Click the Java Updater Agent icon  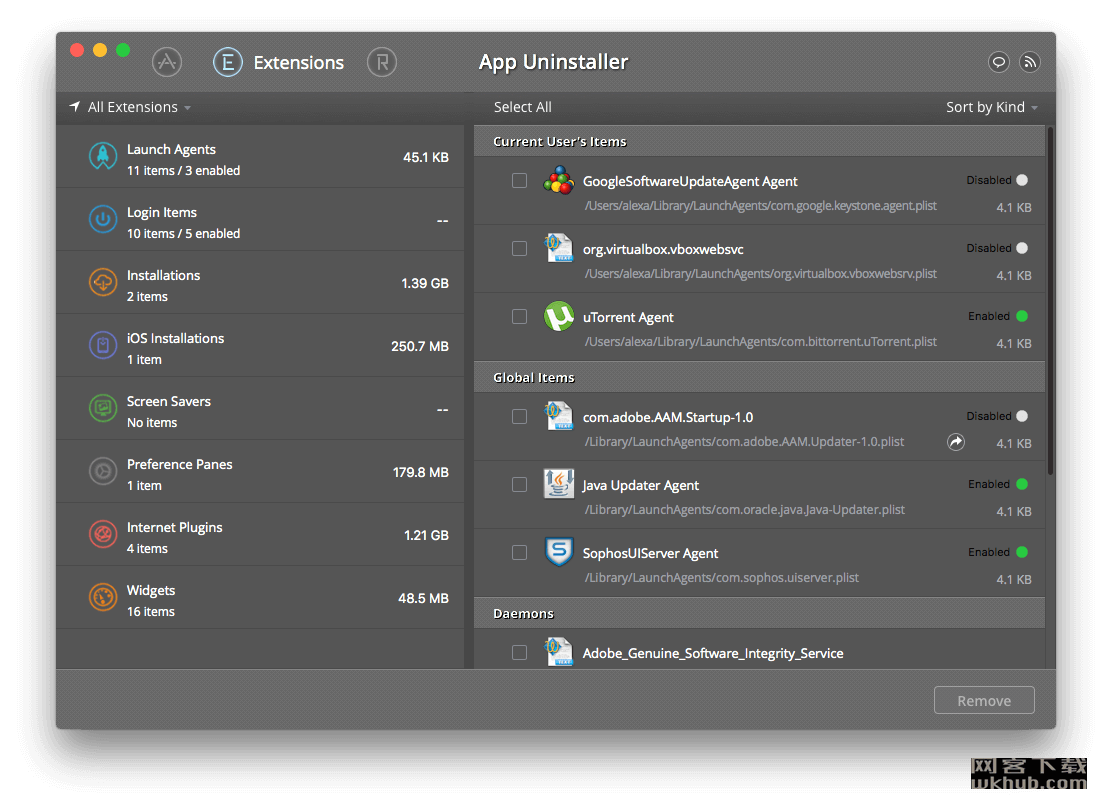559,484
